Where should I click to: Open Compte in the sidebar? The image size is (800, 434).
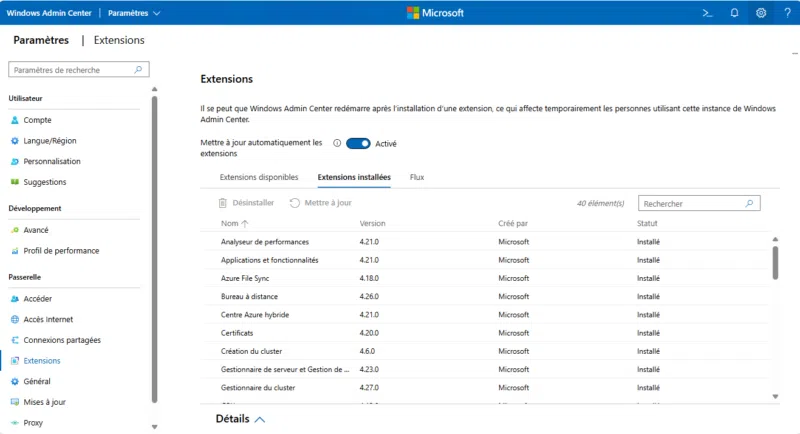point(37,120)
